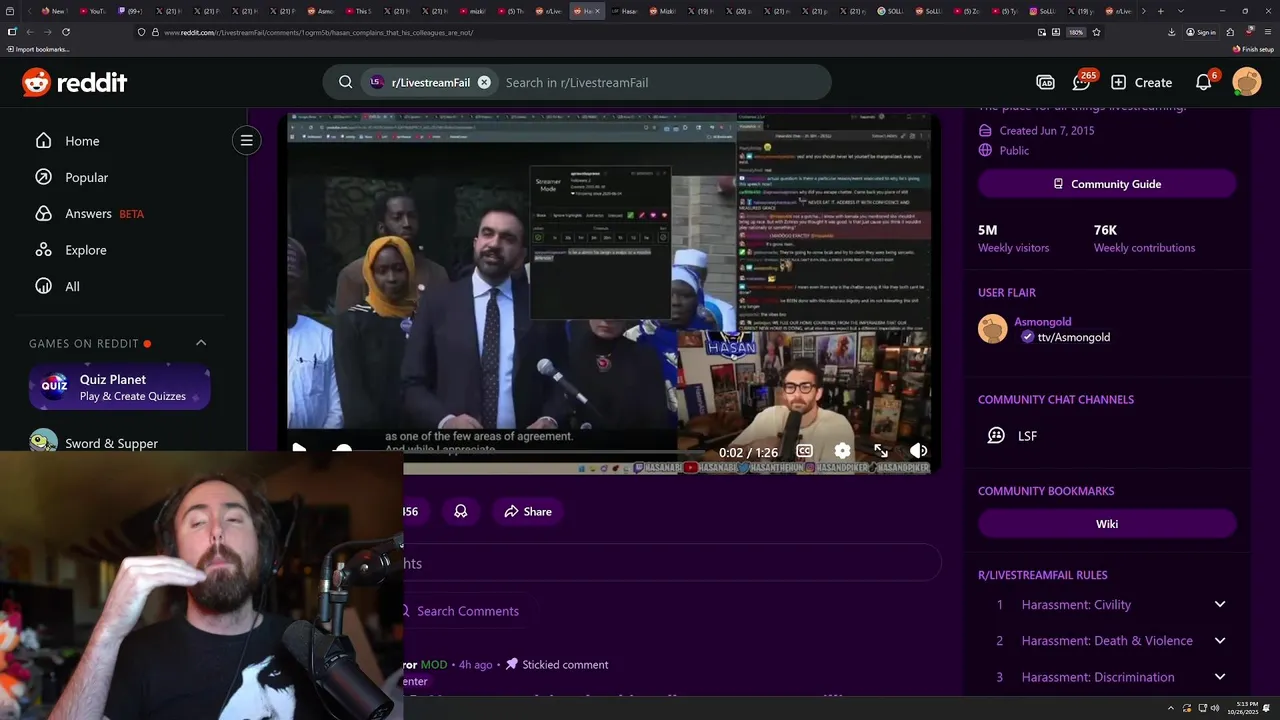Open the Community Guide
Image resolution: width=1280 pixels, height=720 pixels.
point(1107,184)
